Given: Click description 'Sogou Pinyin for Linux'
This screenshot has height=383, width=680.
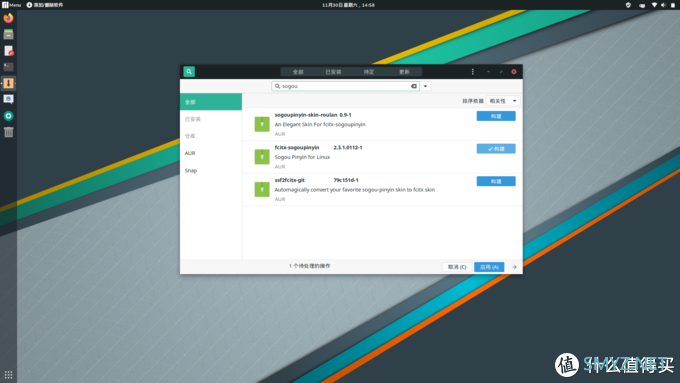Looking at the screenshot, I should pyautogui.click(x=302, y=157).
